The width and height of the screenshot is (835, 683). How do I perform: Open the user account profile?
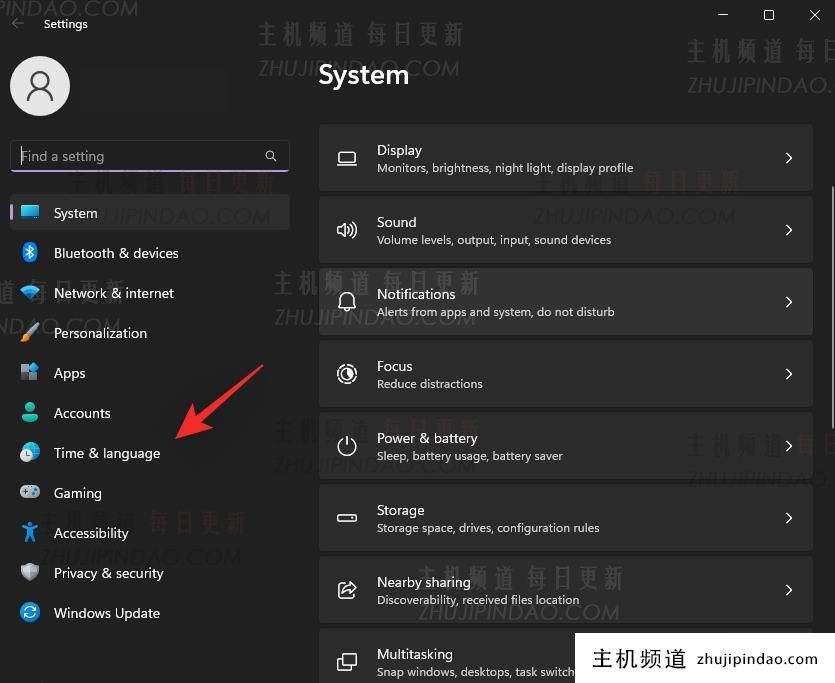[x=40, y=86]
